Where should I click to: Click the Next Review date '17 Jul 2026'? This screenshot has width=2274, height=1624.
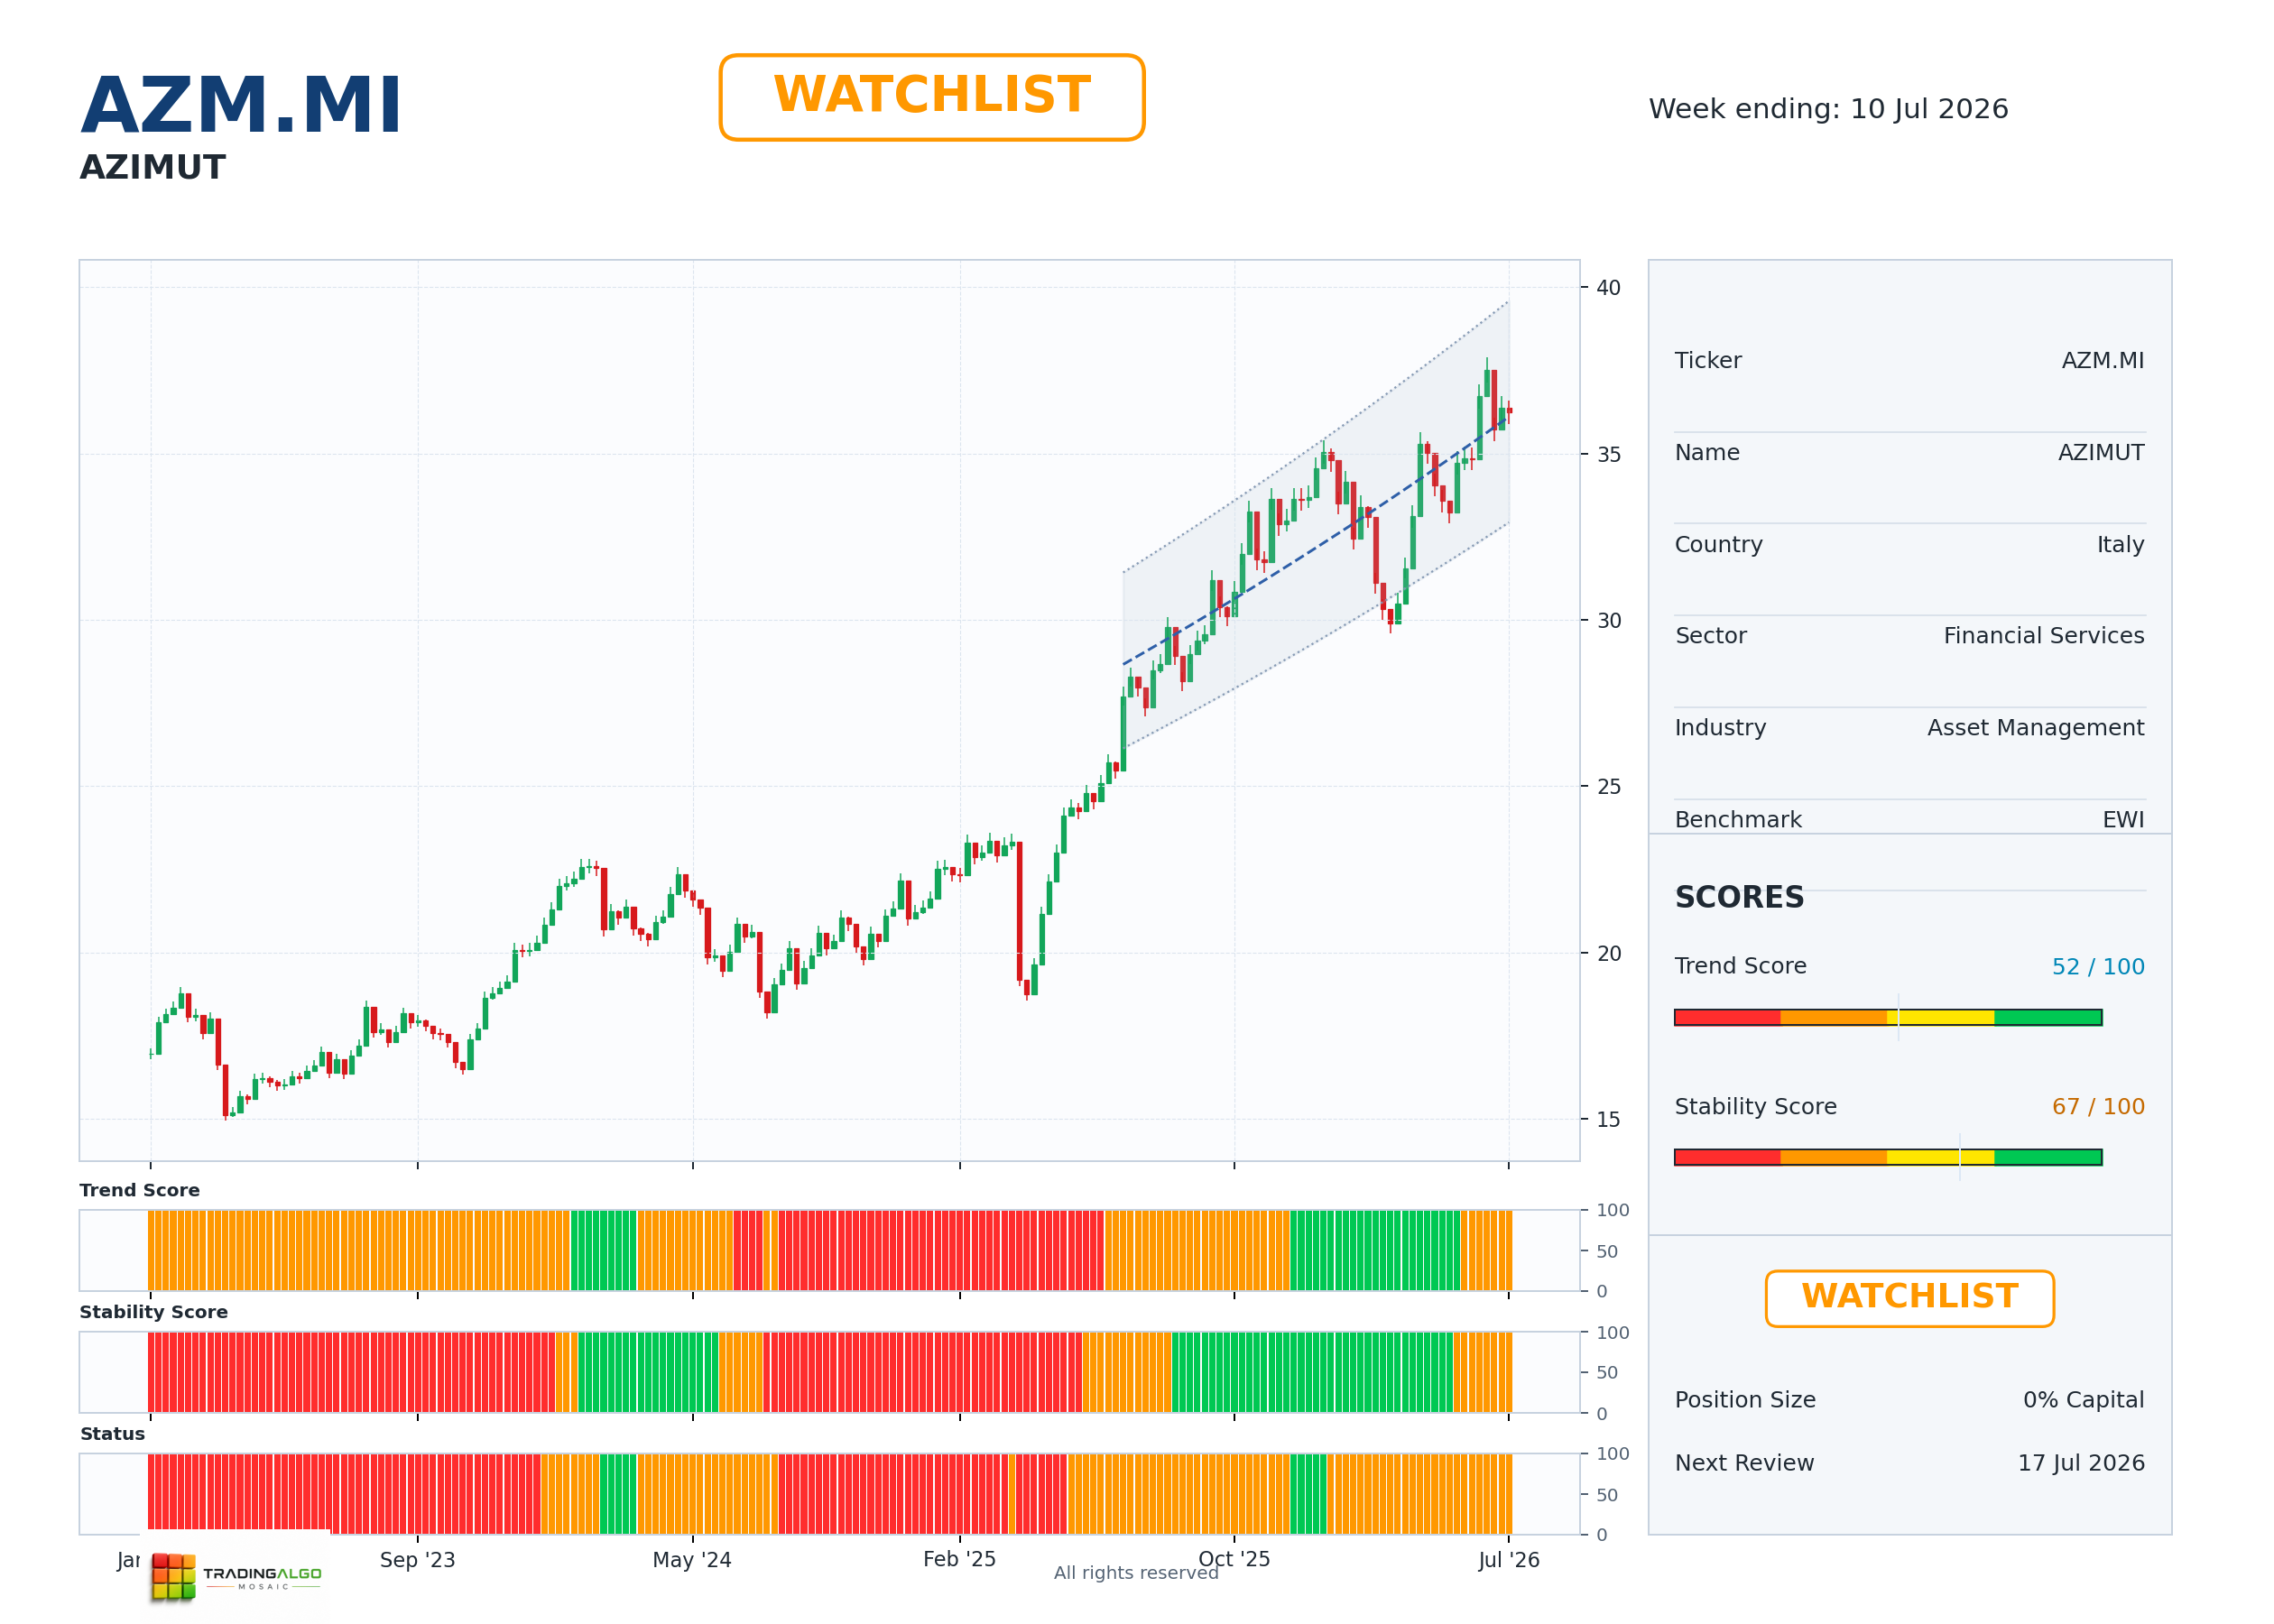click(x=2081, y=1463)
